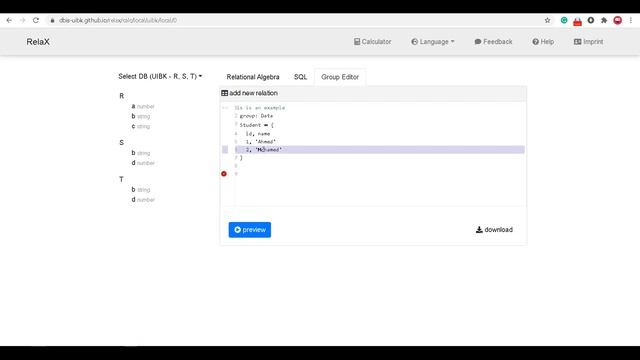This screenshot has height=360, width=640.
Task: Open the Imprint page
Action: pos(588,42)
